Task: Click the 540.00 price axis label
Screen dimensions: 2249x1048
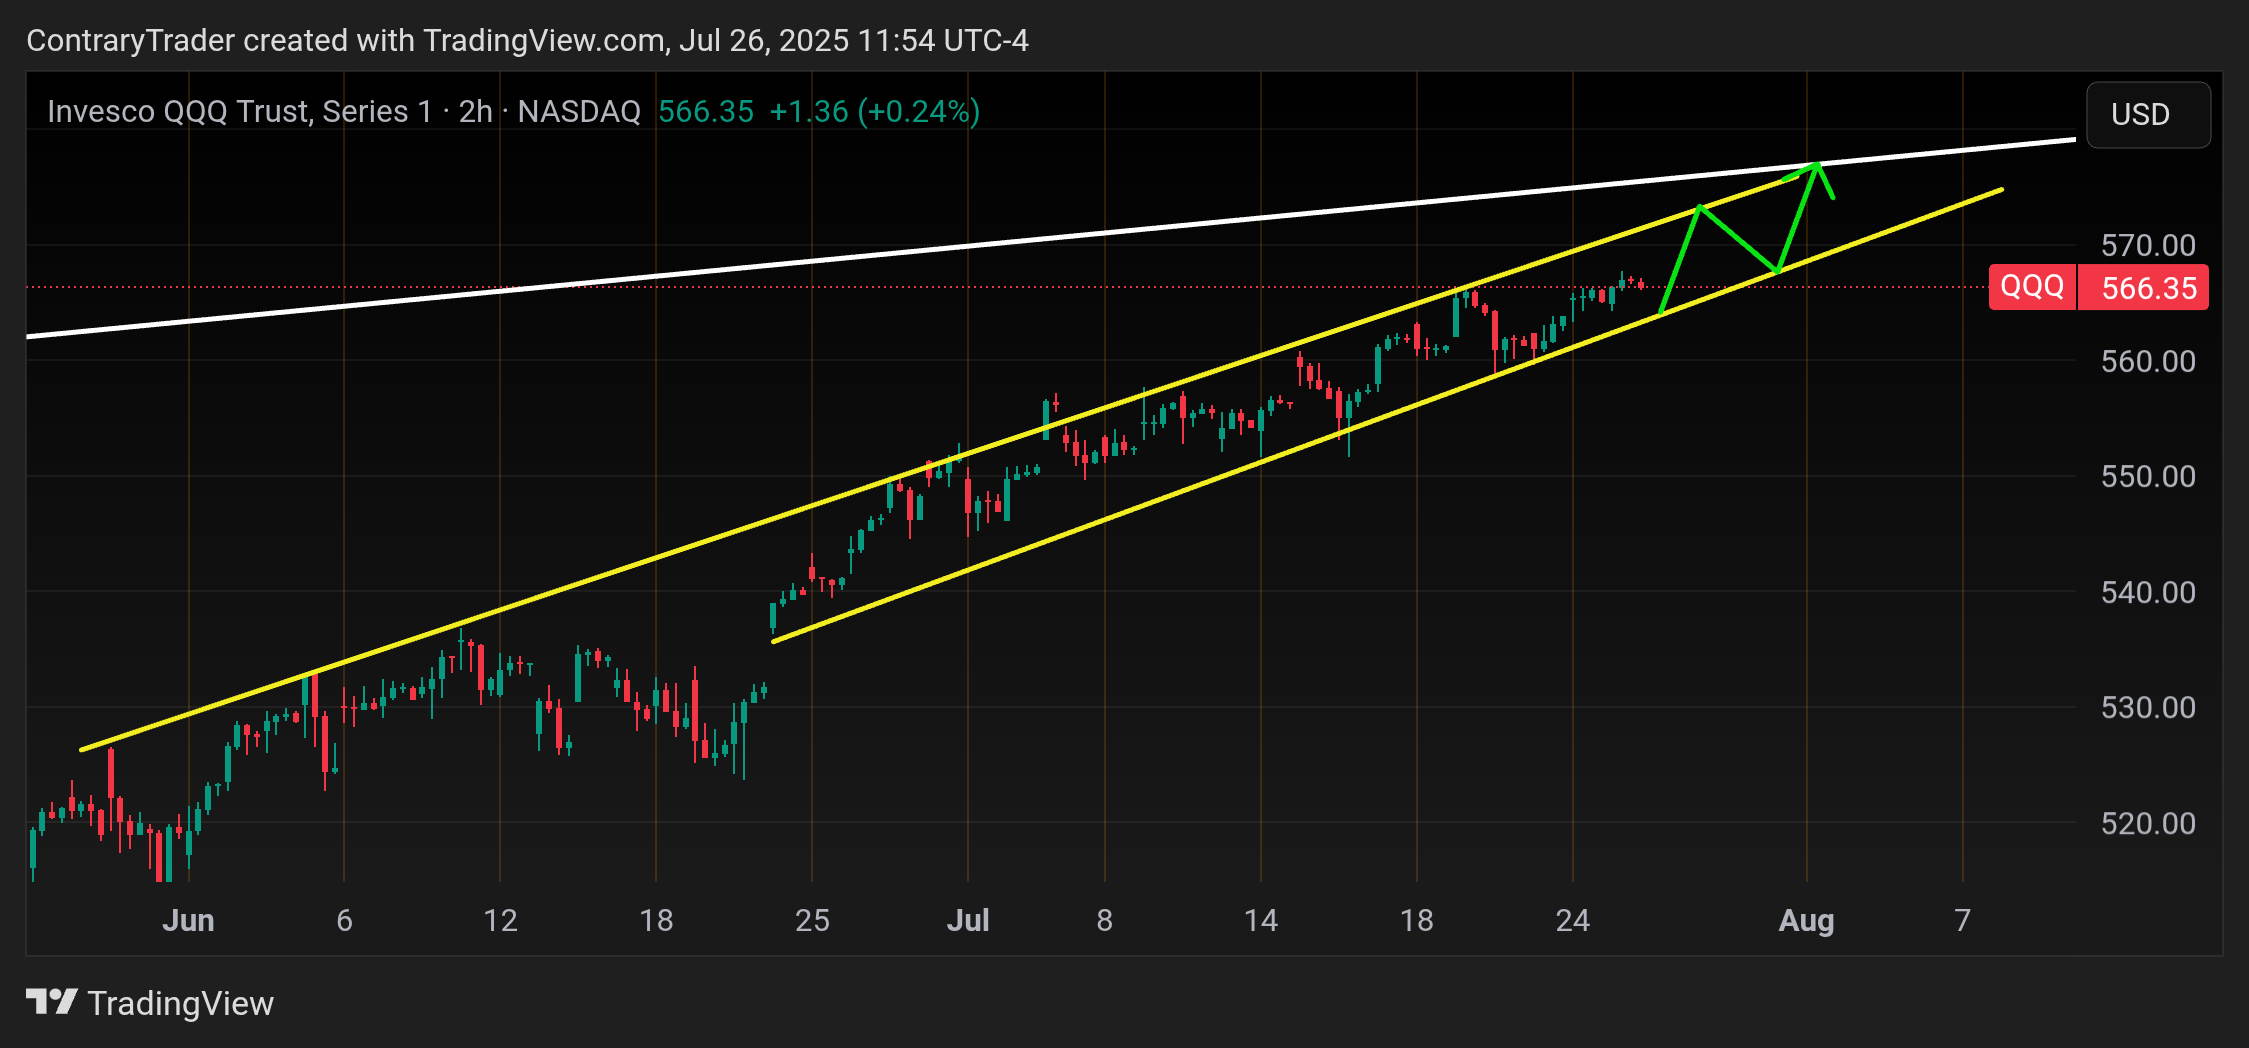Action: (2148, 592)
